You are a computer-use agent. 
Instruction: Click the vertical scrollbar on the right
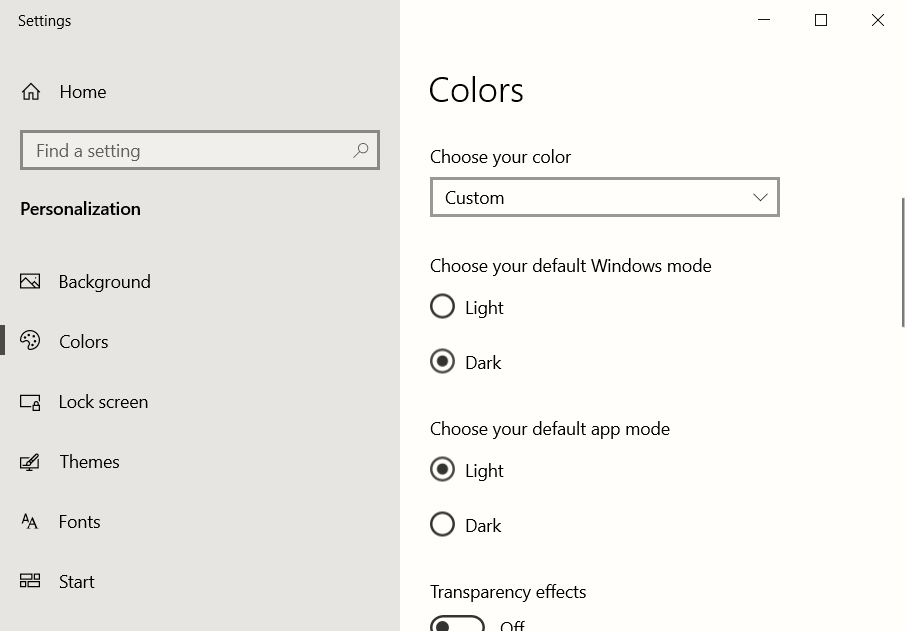coord(903,263)
